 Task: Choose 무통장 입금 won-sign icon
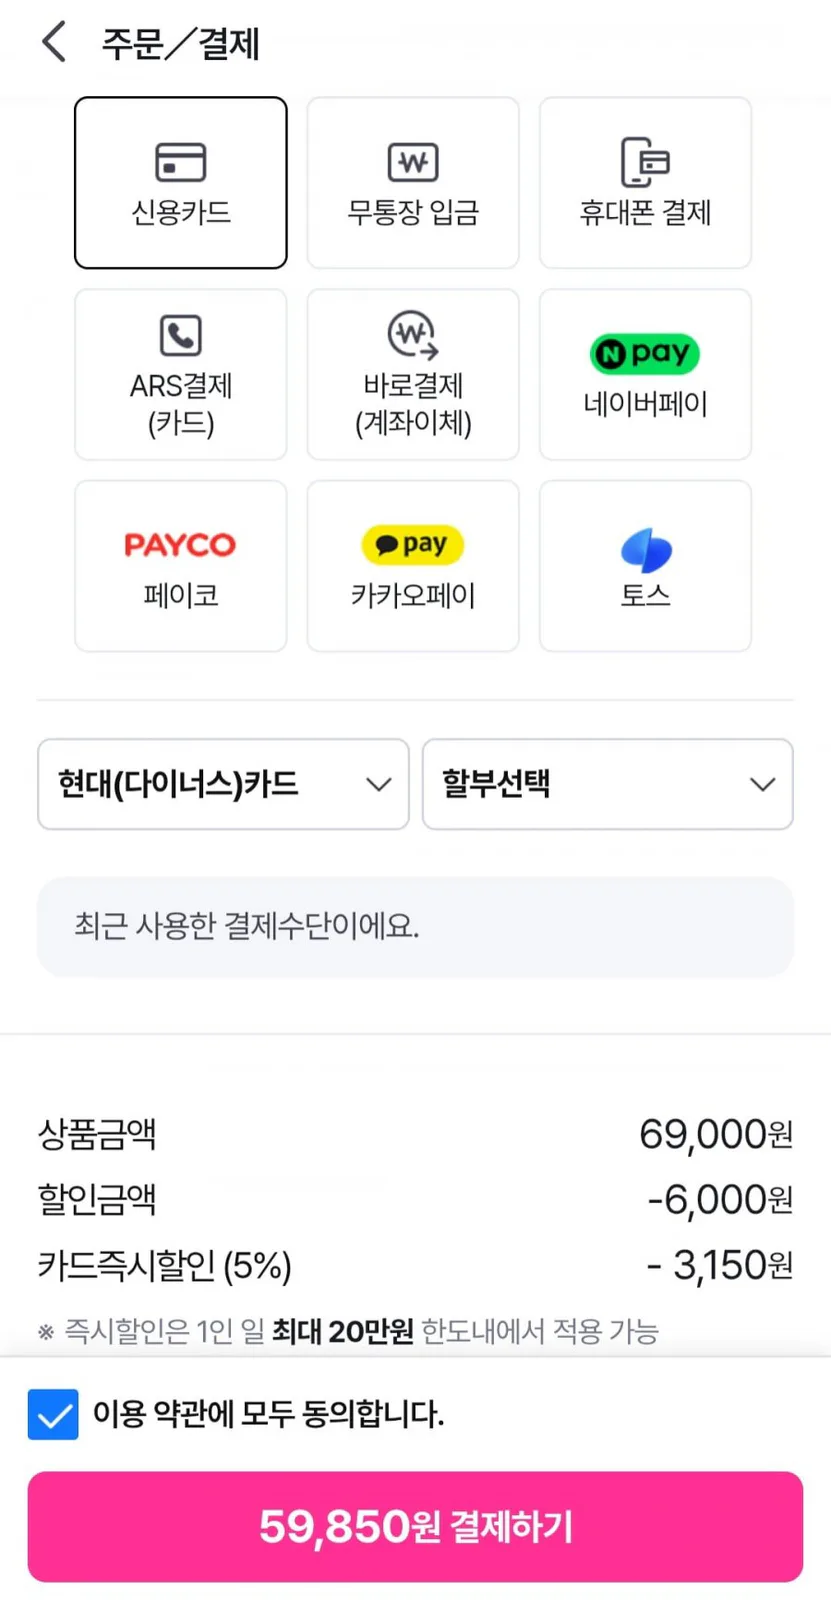413,162
